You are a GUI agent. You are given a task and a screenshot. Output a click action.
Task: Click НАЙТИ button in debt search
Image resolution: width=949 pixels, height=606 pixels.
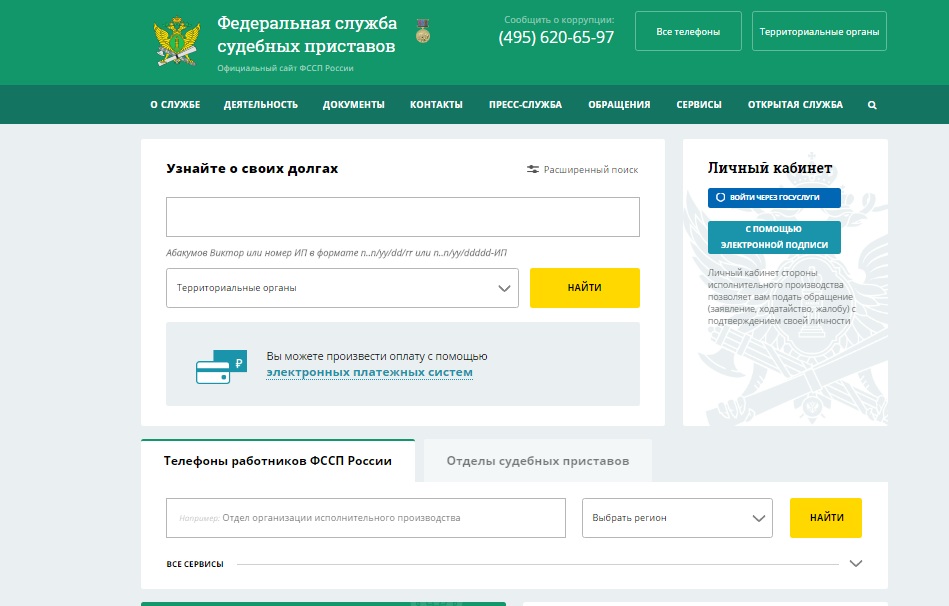(x=585, y=288)
